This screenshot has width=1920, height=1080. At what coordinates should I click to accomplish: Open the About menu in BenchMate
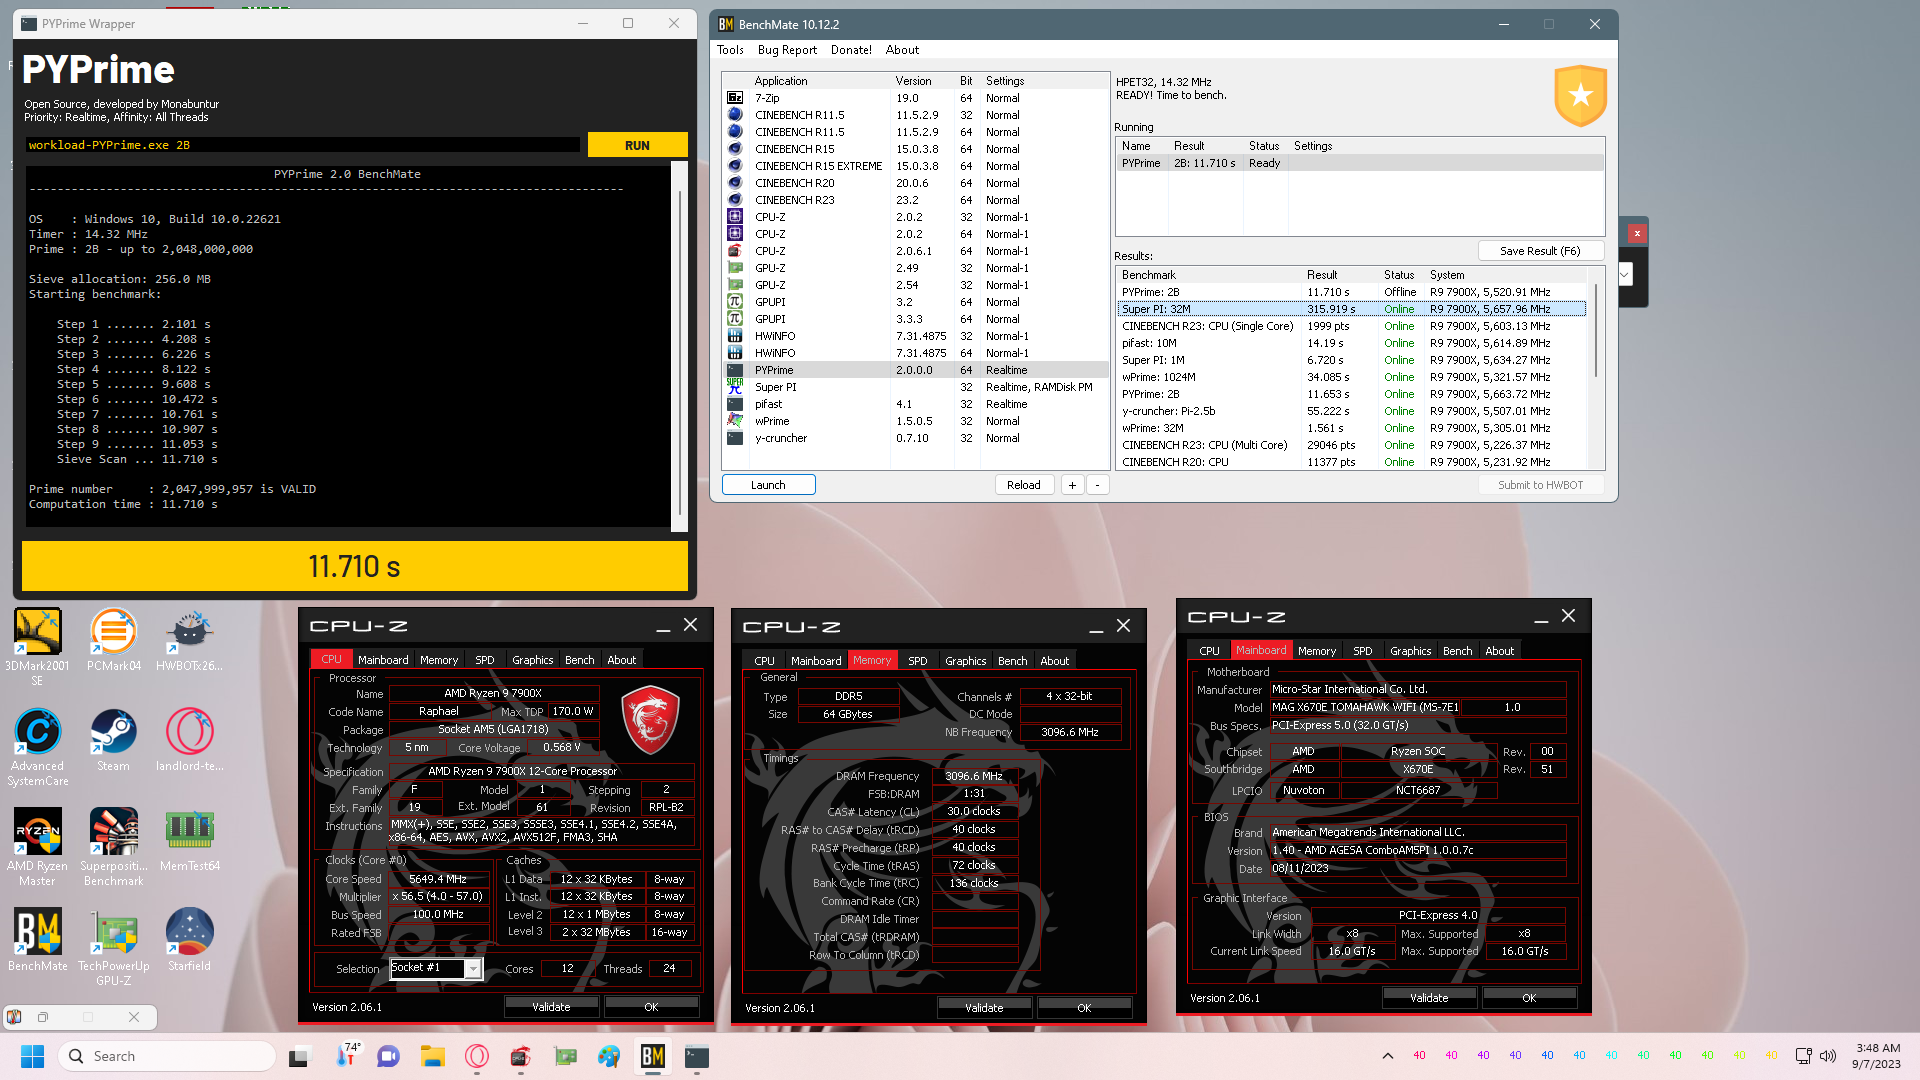902,50
